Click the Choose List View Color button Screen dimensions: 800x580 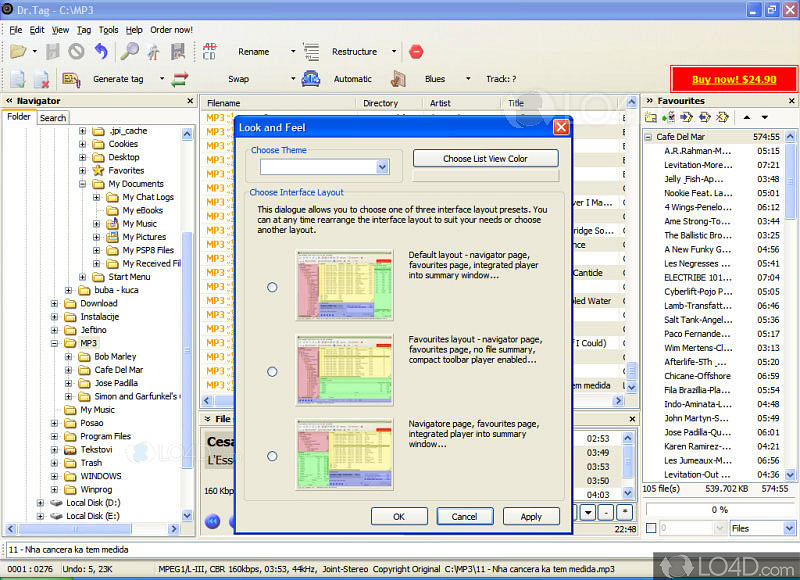click(486, 158)
